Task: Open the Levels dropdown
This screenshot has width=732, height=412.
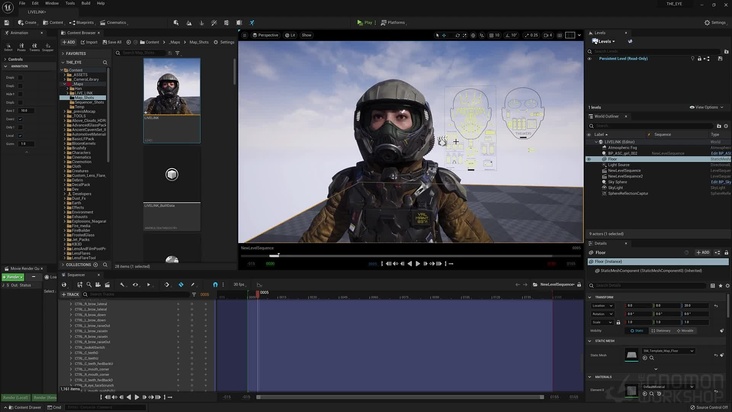Action: (x=604, y=42)
